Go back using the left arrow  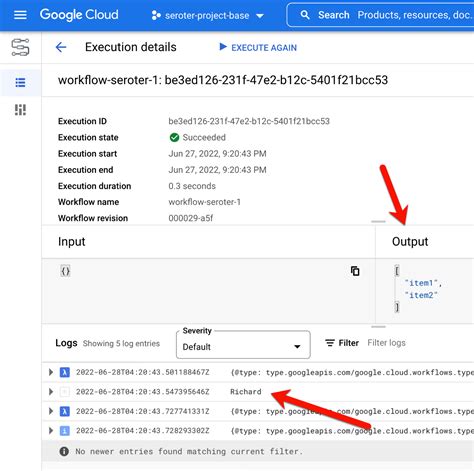coord(61,47)
